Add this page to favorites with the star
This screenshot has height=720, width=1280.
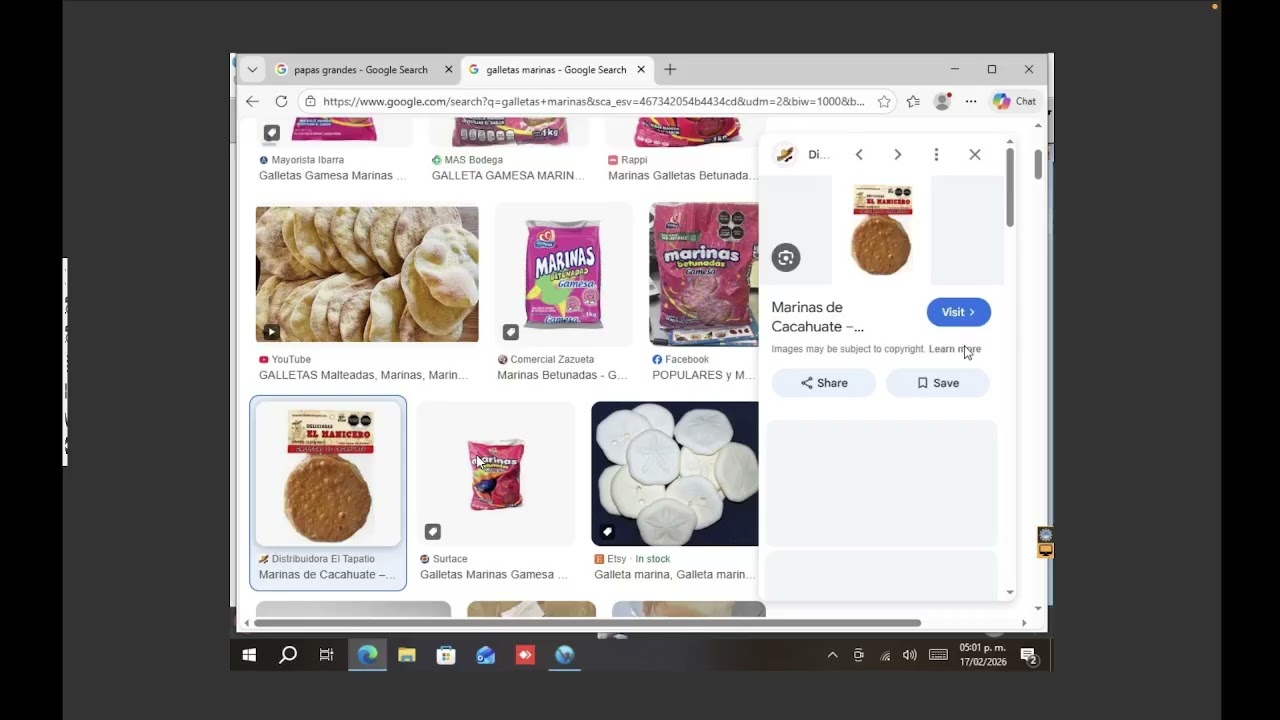click(884, 101)
